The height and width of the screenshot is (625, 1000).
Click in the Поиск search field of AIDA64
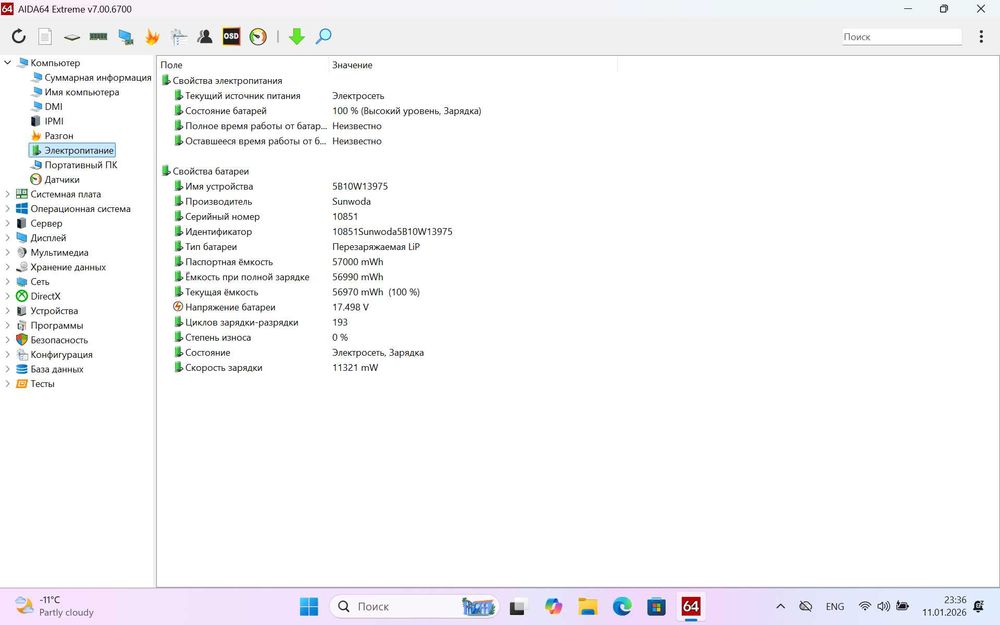[x=901, y=36]
